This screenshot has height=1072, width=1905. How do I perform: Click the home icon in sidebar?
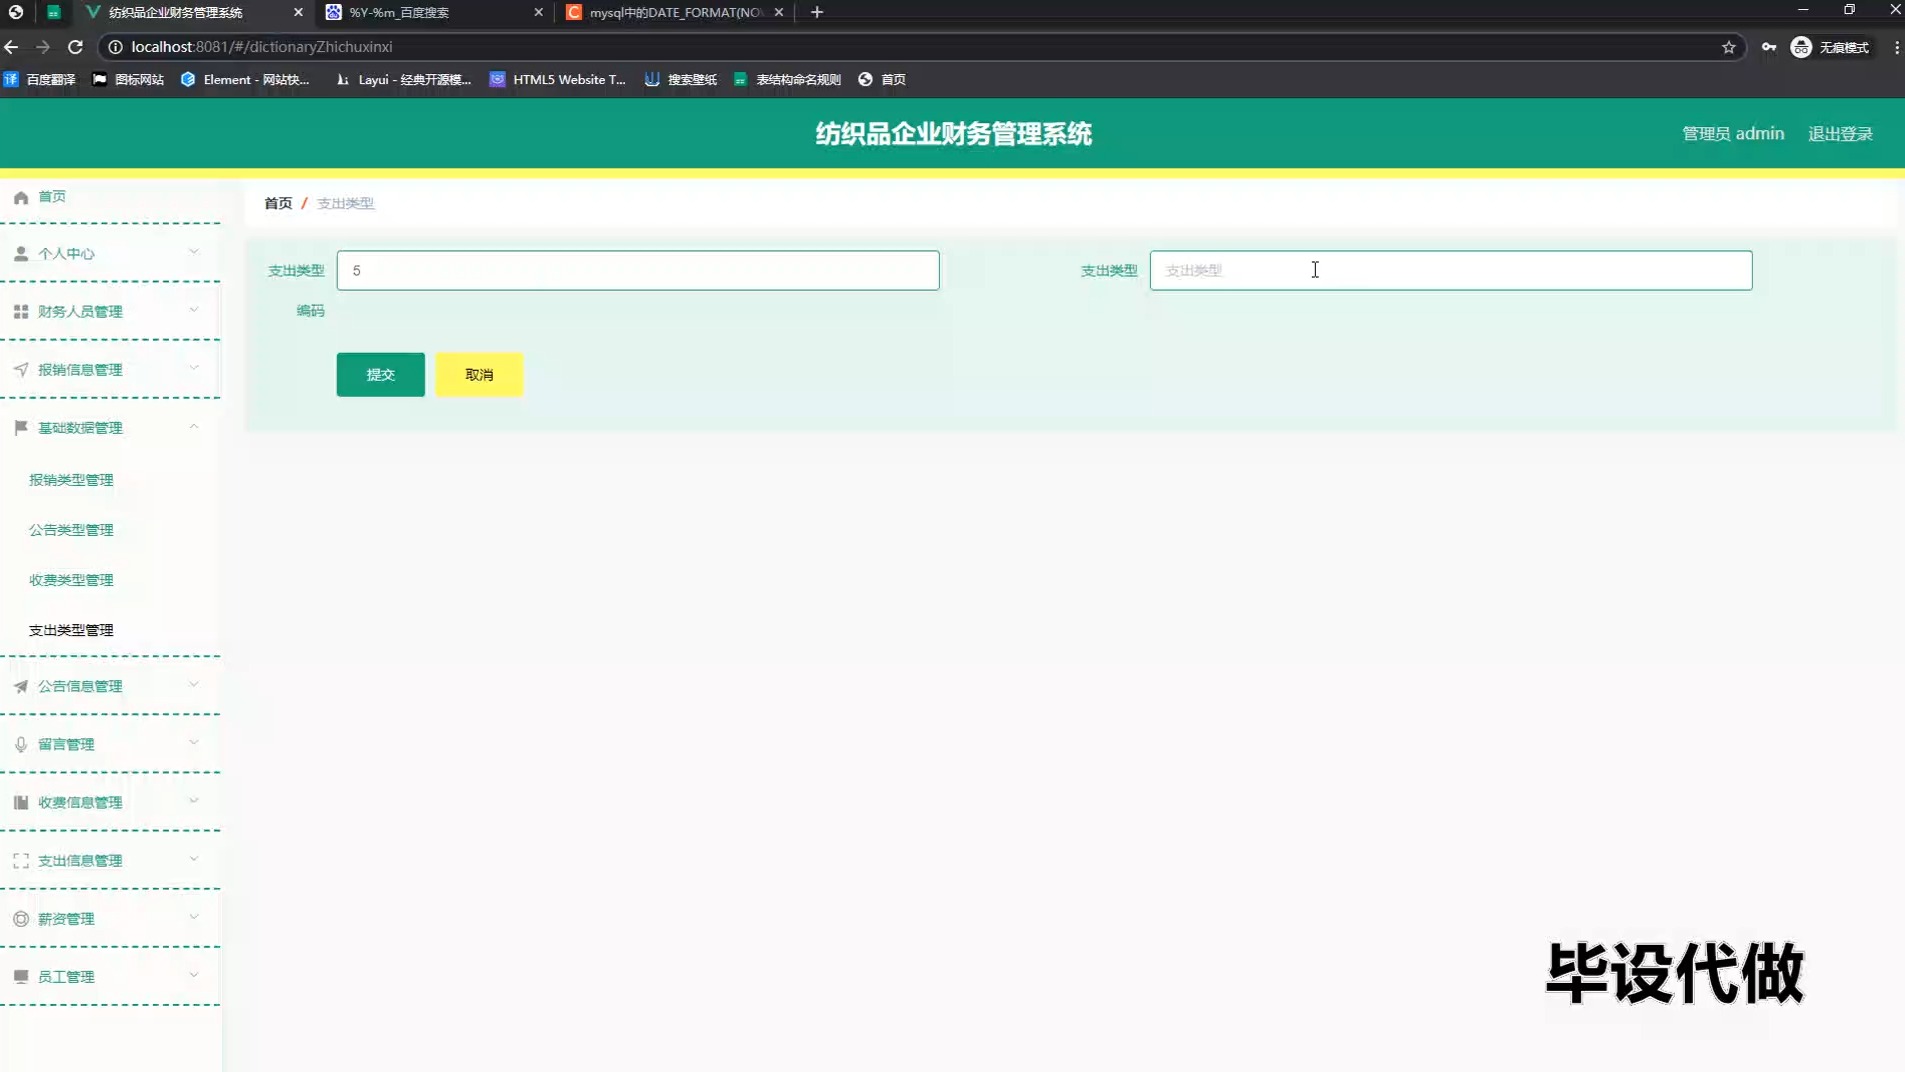[21, 198]
